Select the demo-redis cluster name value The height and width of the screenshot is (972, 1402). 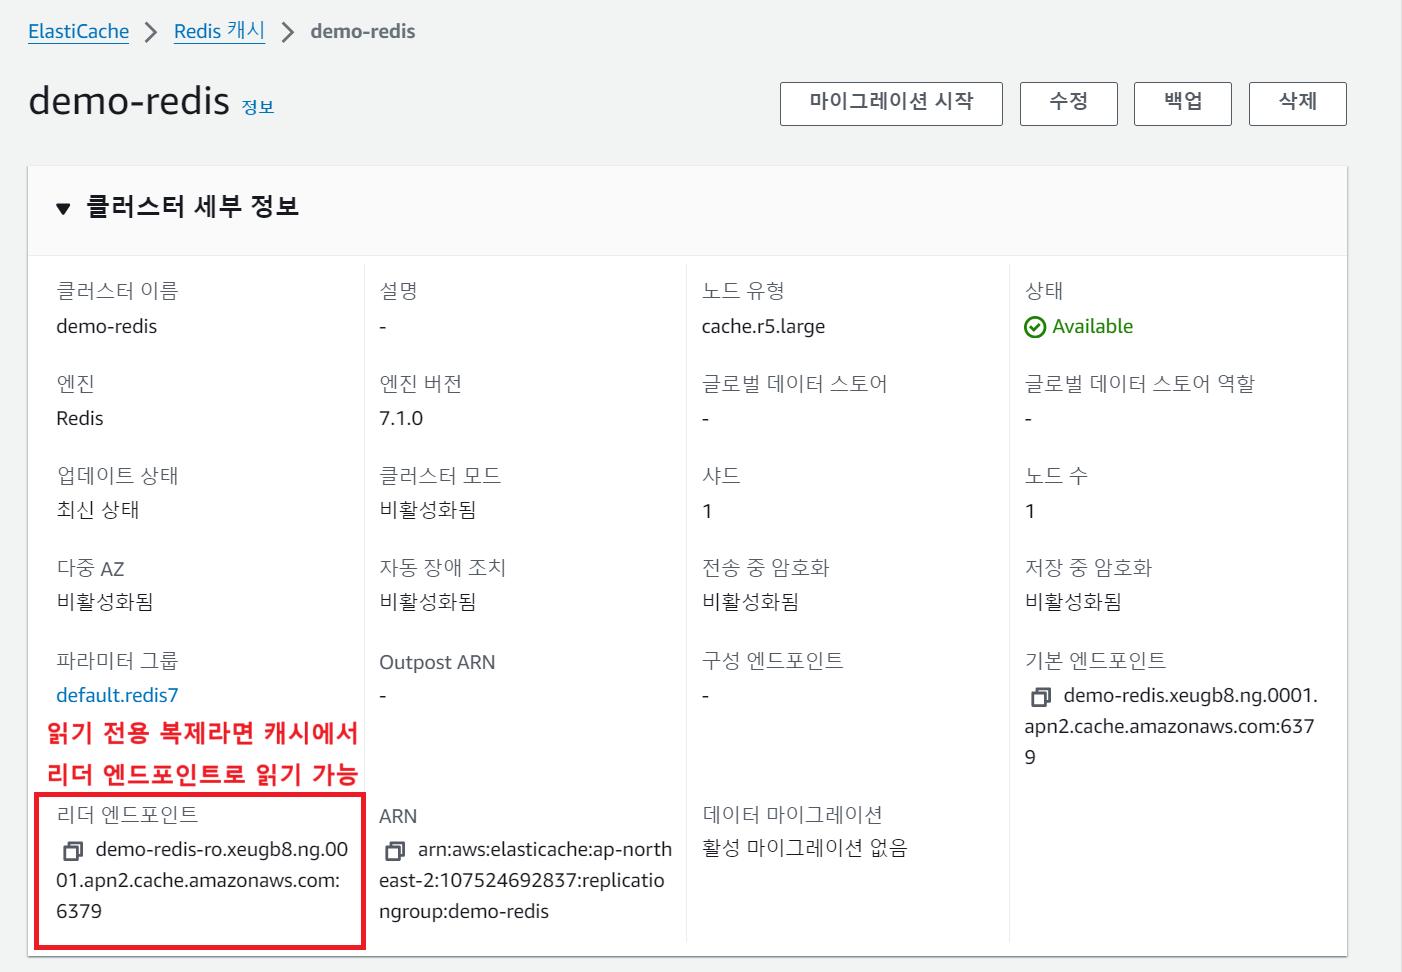pyautogui.click(x=106, y=327)
